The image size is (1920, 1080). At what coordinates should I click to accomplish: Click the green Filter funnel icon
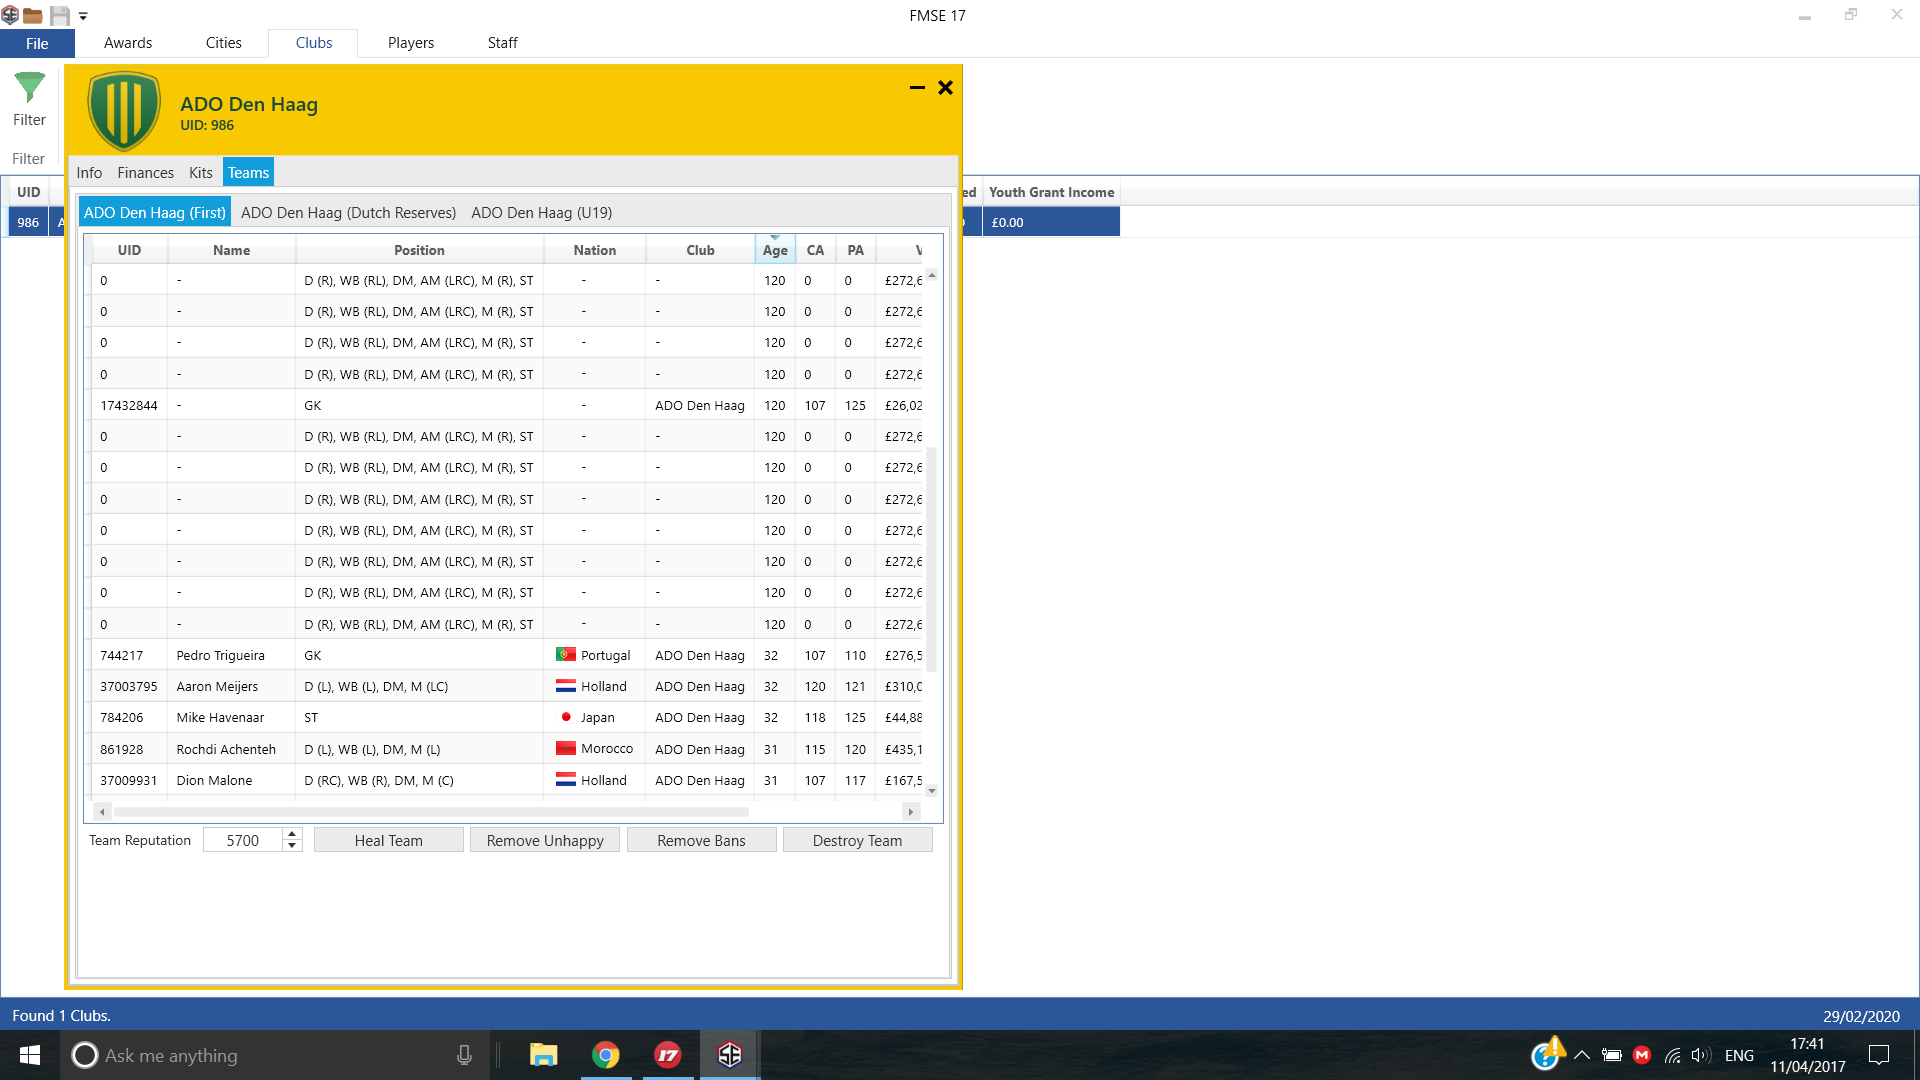[x=29, y=88]
